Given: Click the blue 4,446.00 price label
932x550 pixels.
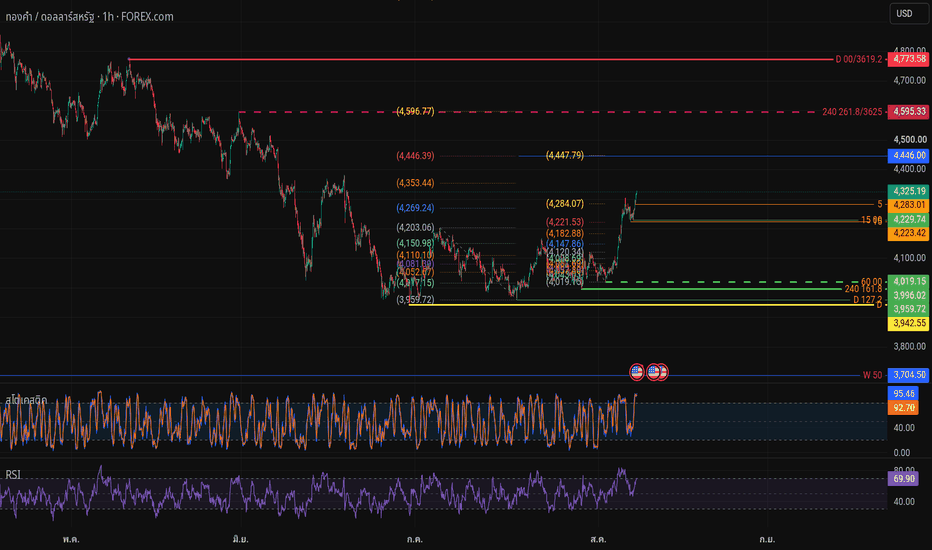Looking at the screenshot, I should tap(909, 155).
